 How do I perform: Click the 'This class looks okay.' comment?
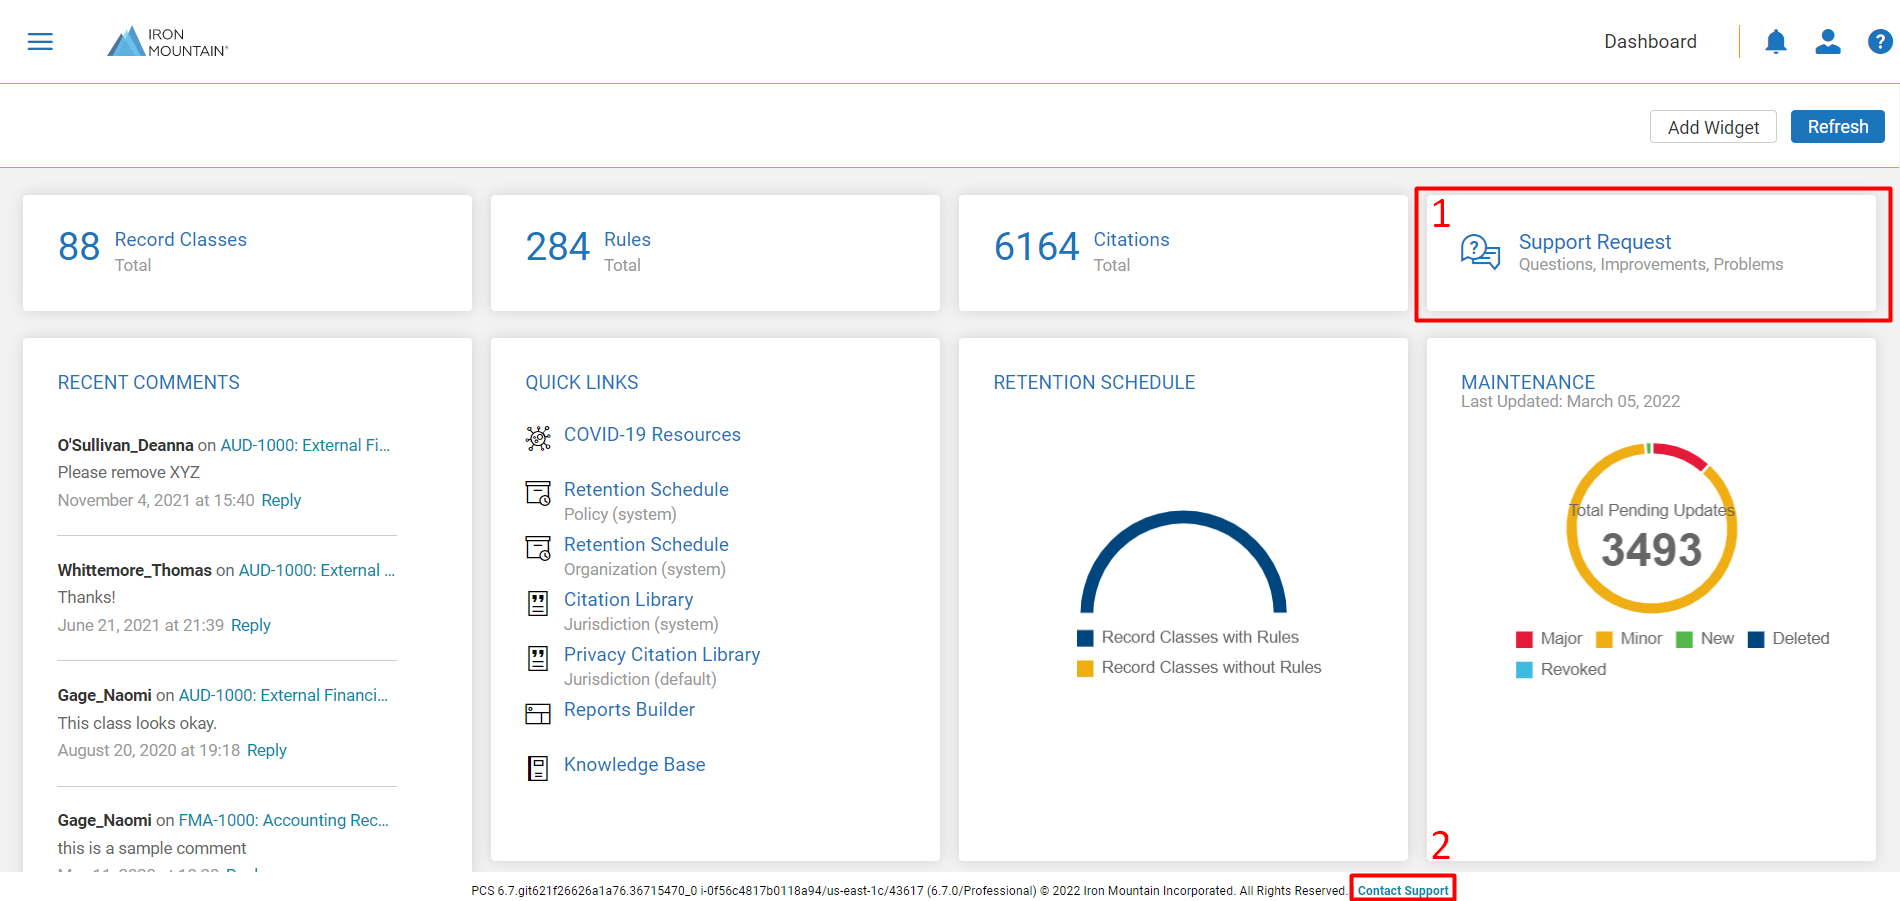click(x=137, y=723)
